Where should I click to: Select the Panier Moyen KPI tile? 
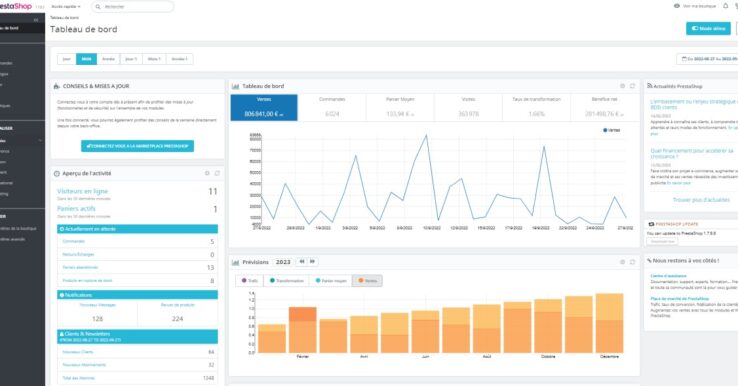tap(400, 107)
